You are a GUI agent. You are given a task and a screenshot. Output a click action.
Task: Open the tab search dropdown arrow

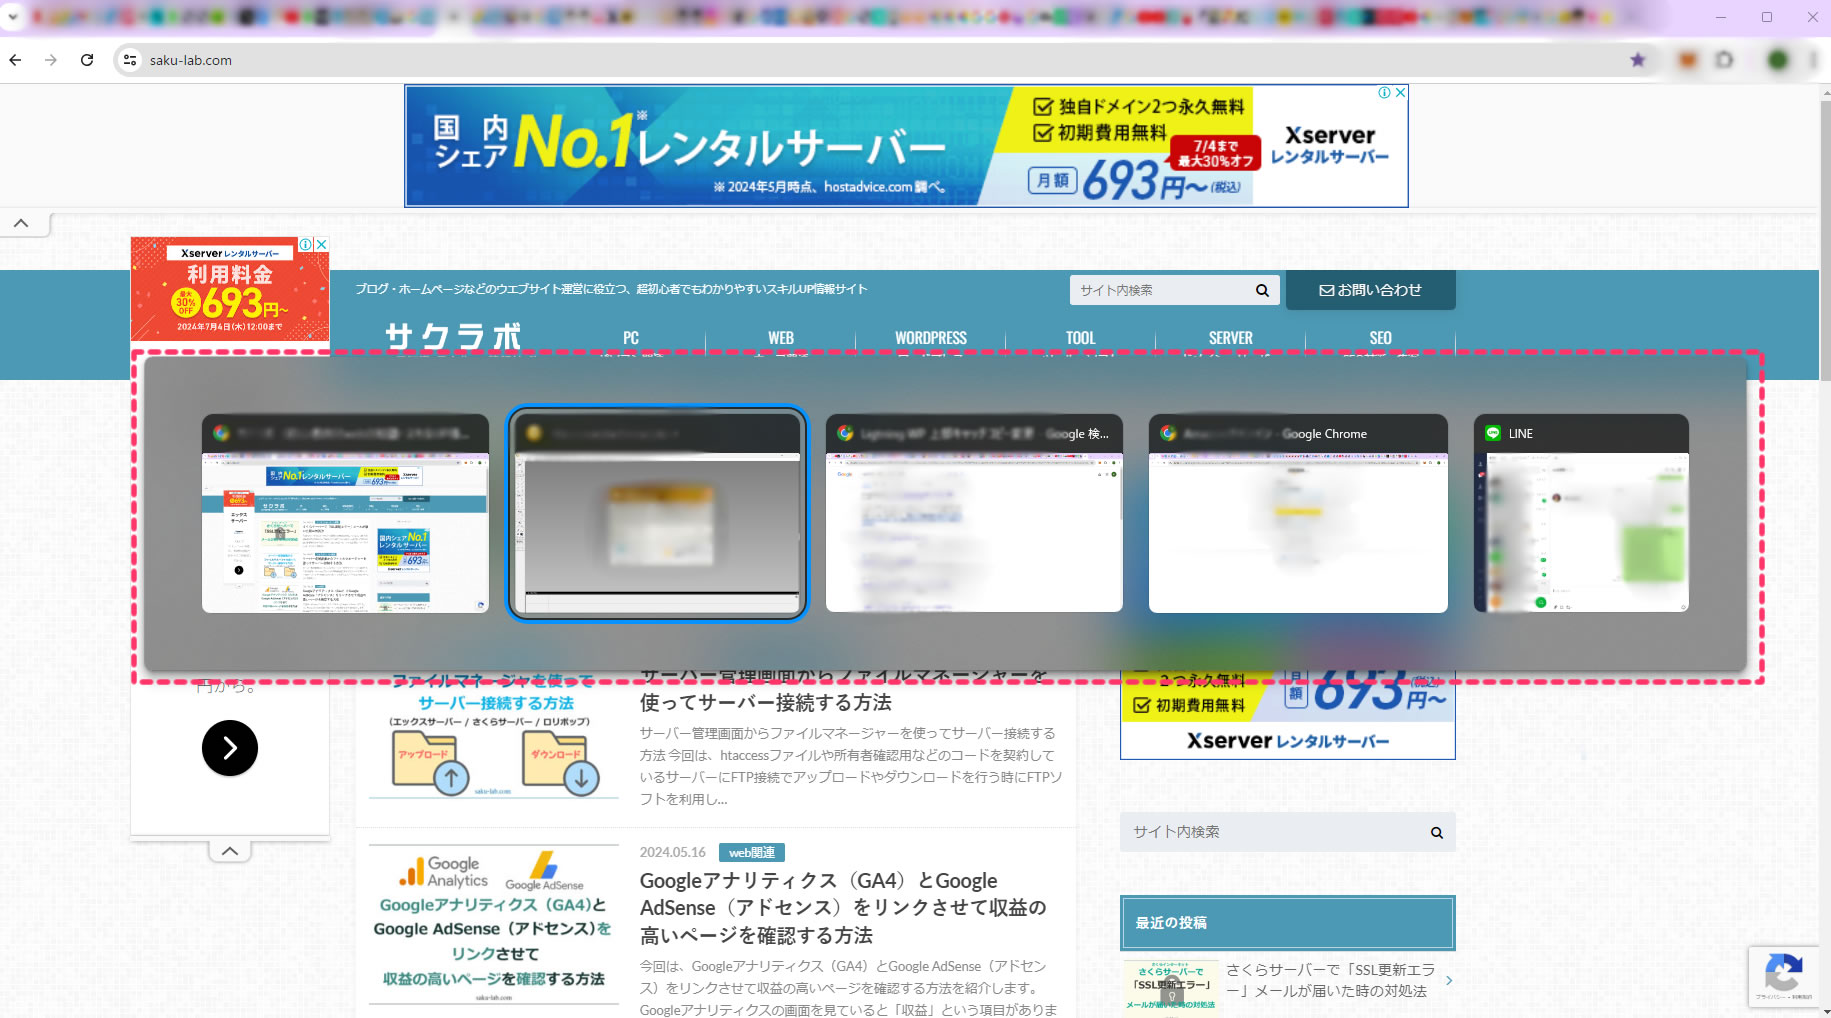point(13,17)
